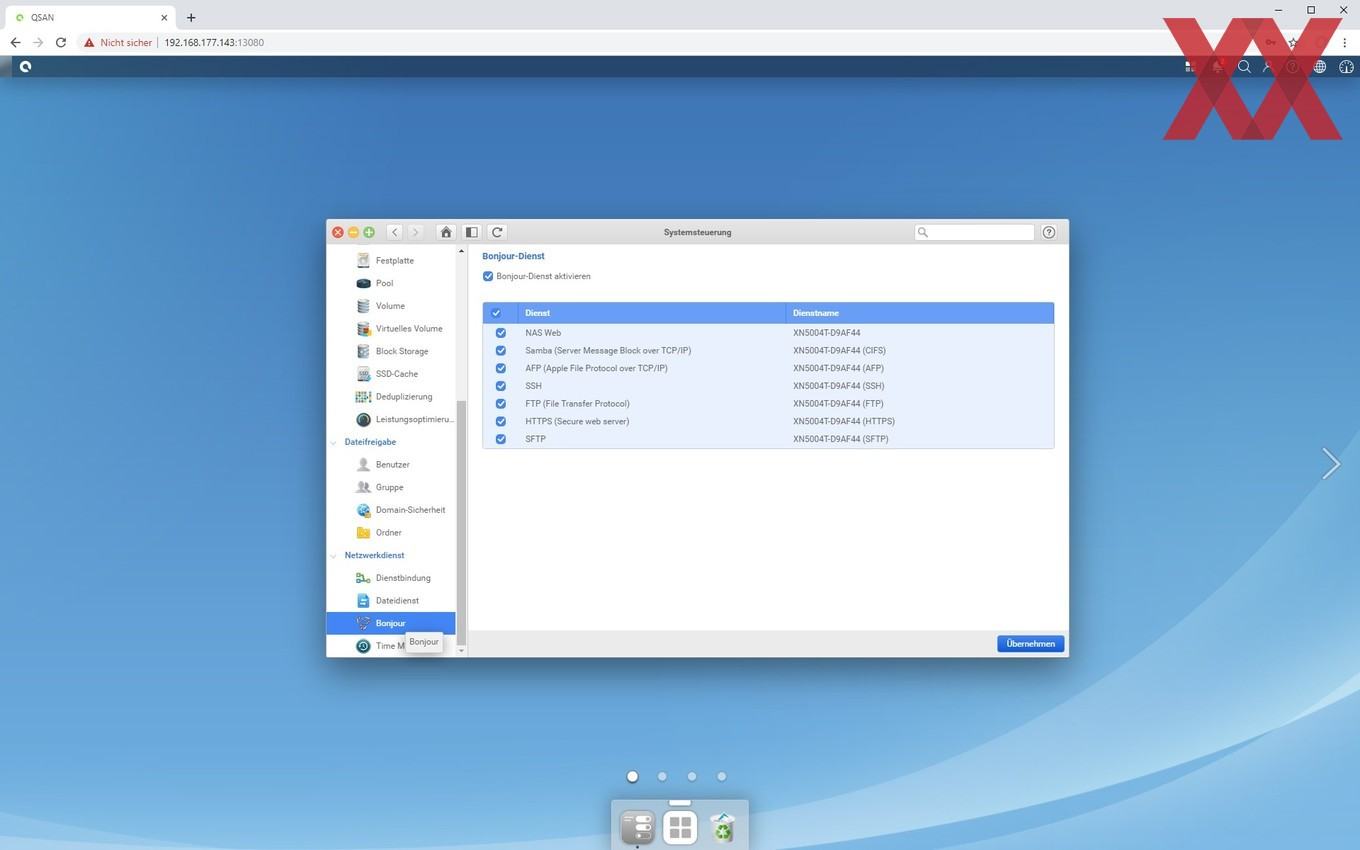Click the sidebar scroll up arrow
The width and height of the screenshot is (1360, 850).
[x=461, y=252]
